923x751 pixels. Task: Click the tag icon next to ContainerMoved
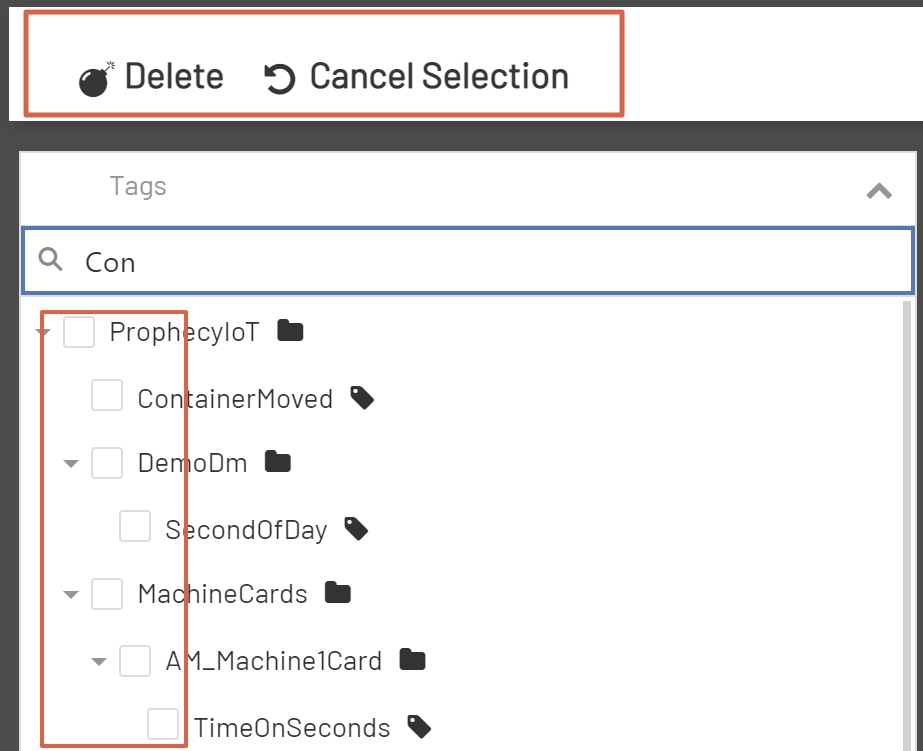point(362,396)
